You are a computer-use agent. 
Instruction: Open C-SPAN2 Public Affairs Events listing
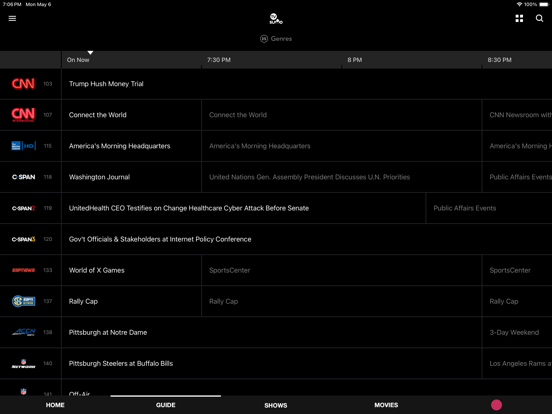(489, 208)
